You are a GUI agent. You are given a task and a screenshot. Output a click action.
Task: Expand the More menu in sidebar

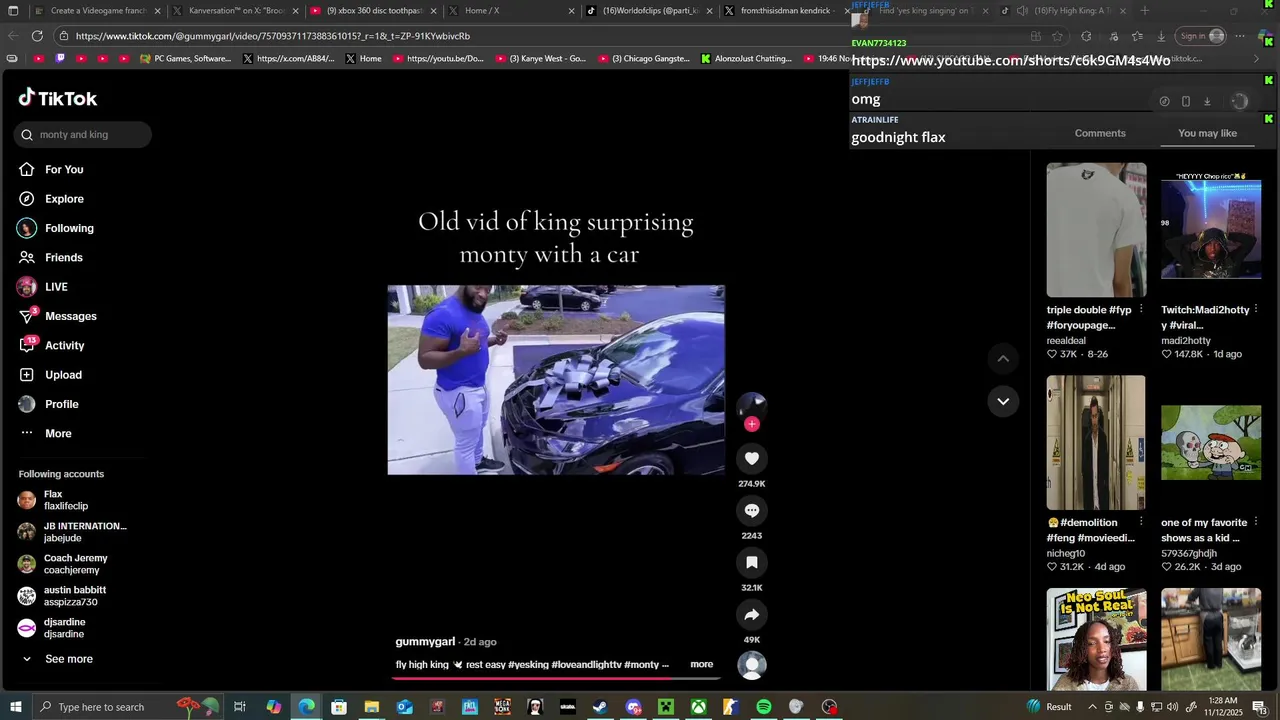coord(58,434)
